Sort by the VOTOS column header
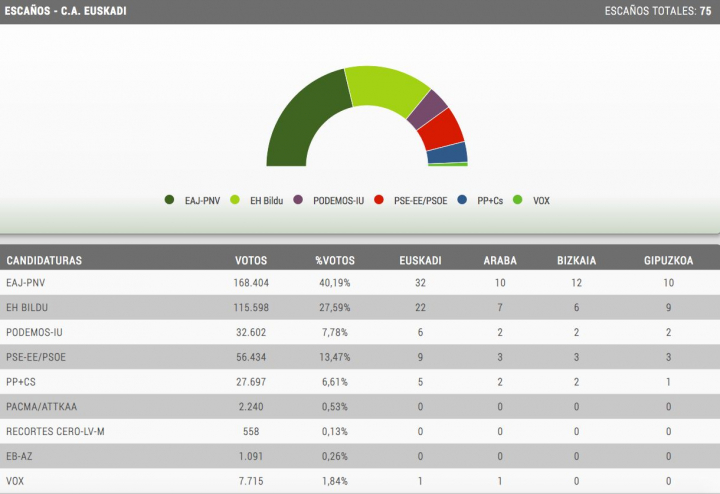The height and width of the screenshot is (494, 720). 250,261
